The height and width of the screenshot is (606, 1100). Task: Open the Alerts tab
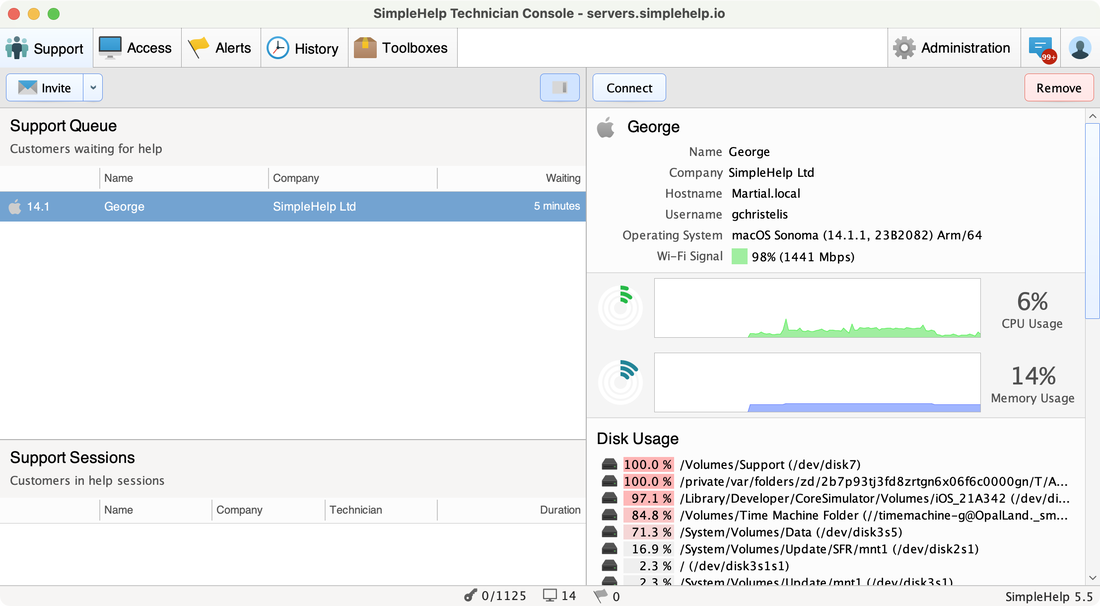tap(220, 48)
